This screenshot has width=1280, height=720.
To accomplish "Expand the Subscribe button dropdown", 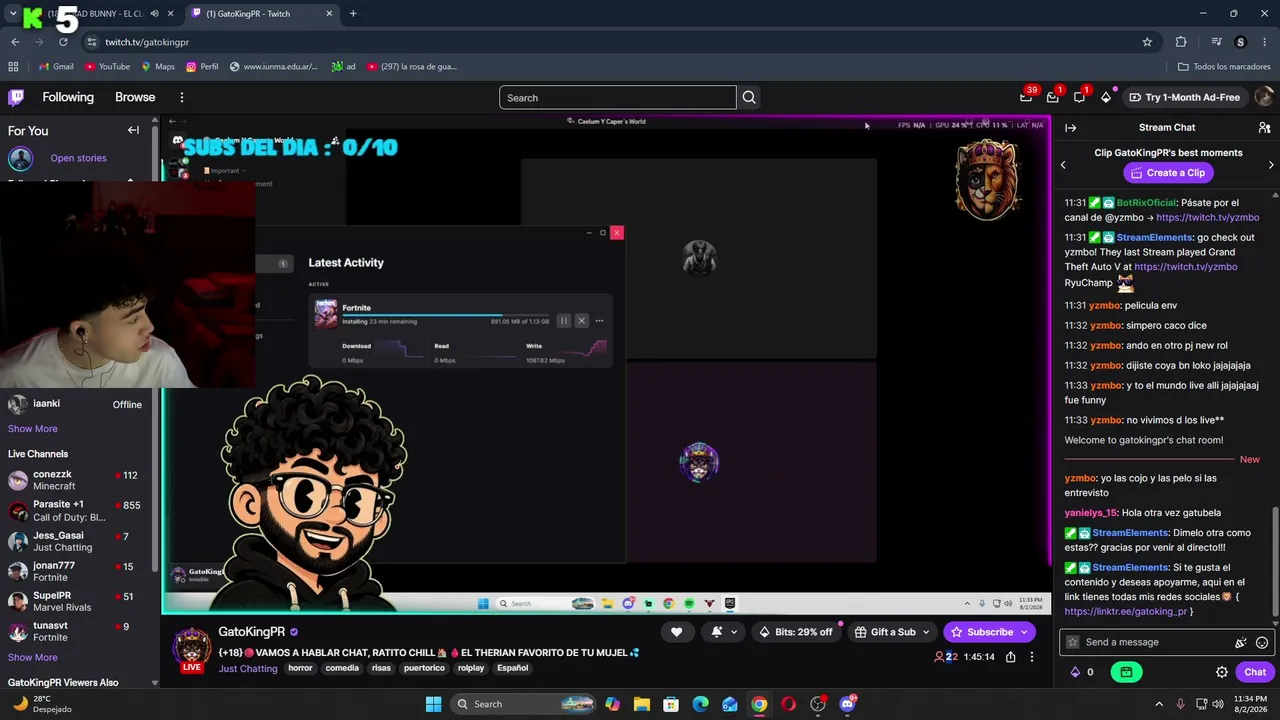I will point(1024,632).
